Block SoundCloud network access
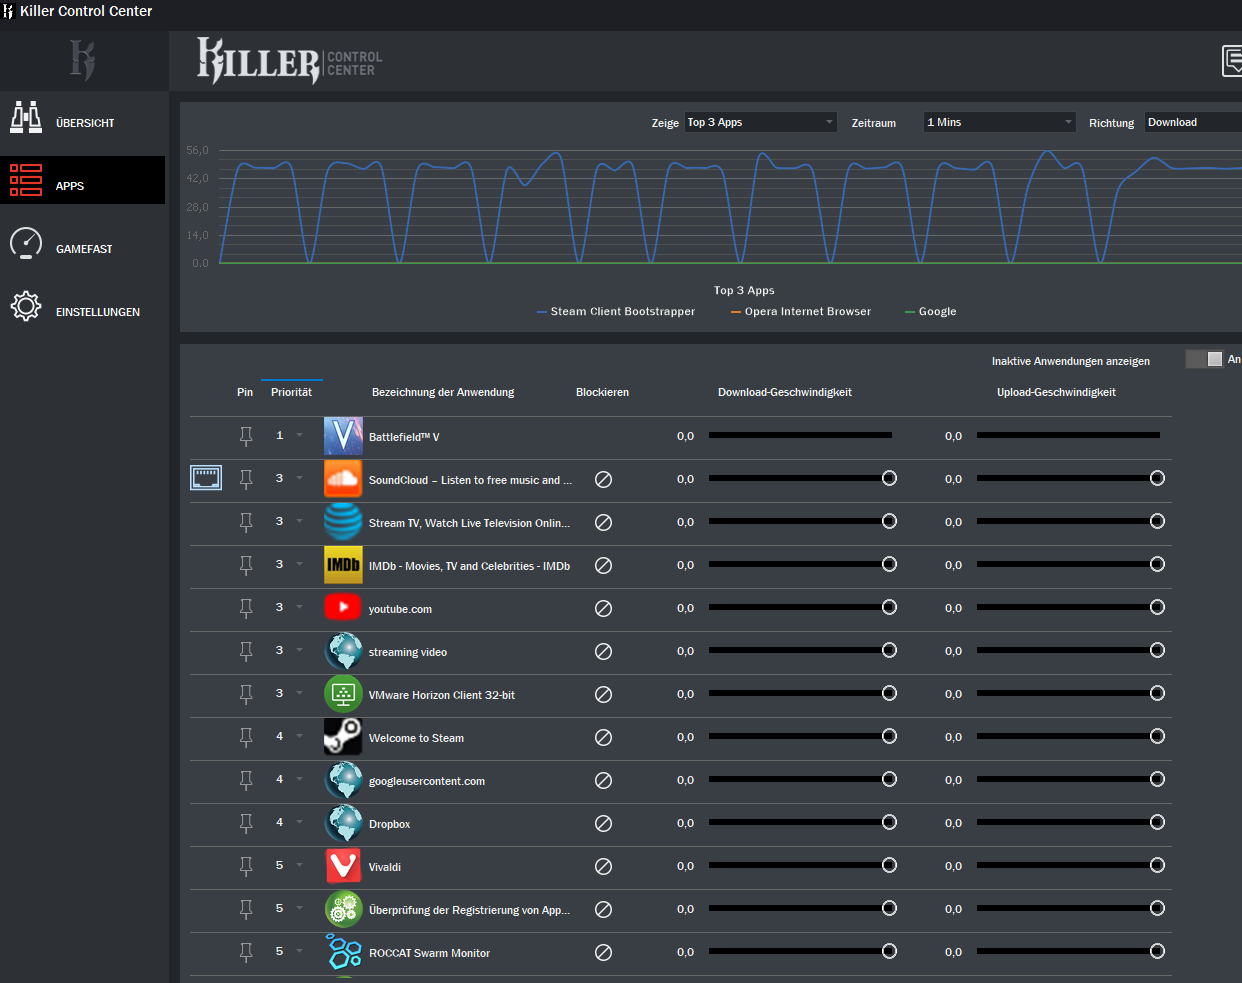 point(603,479)
